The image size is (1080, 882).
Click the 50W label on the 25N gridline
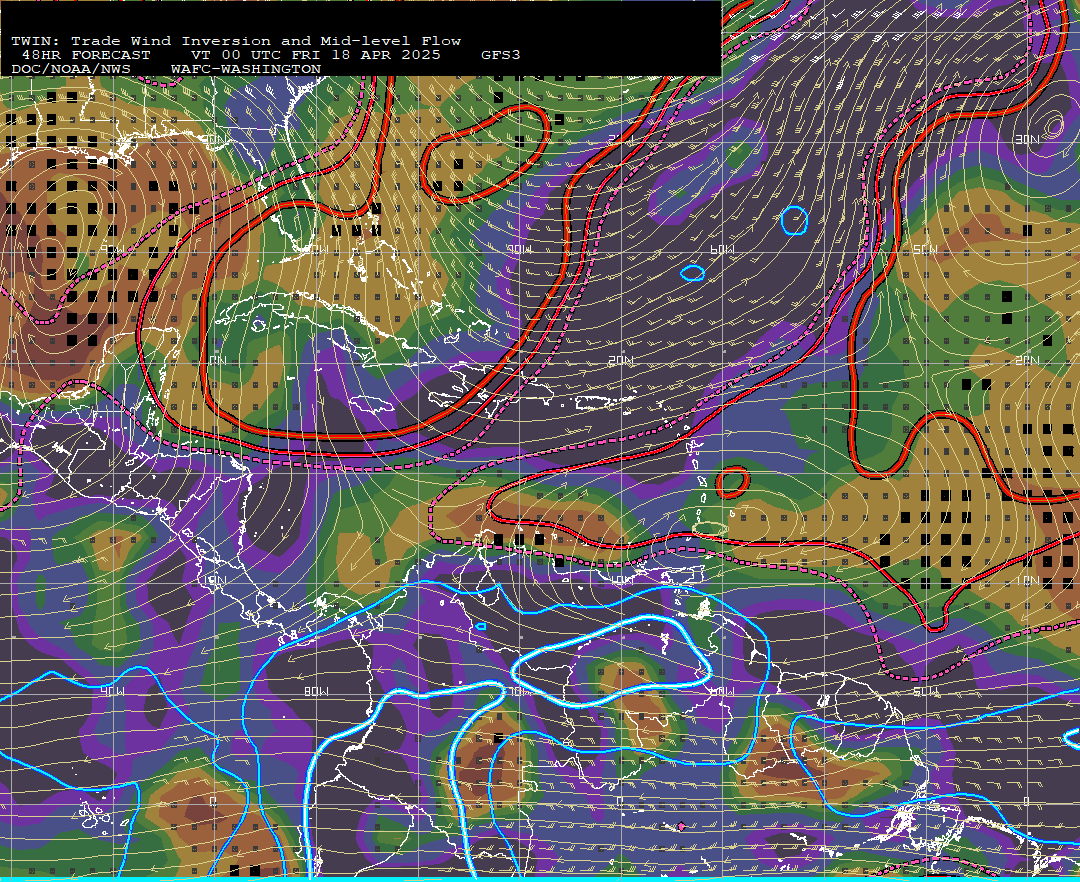(x=925, y=249)
